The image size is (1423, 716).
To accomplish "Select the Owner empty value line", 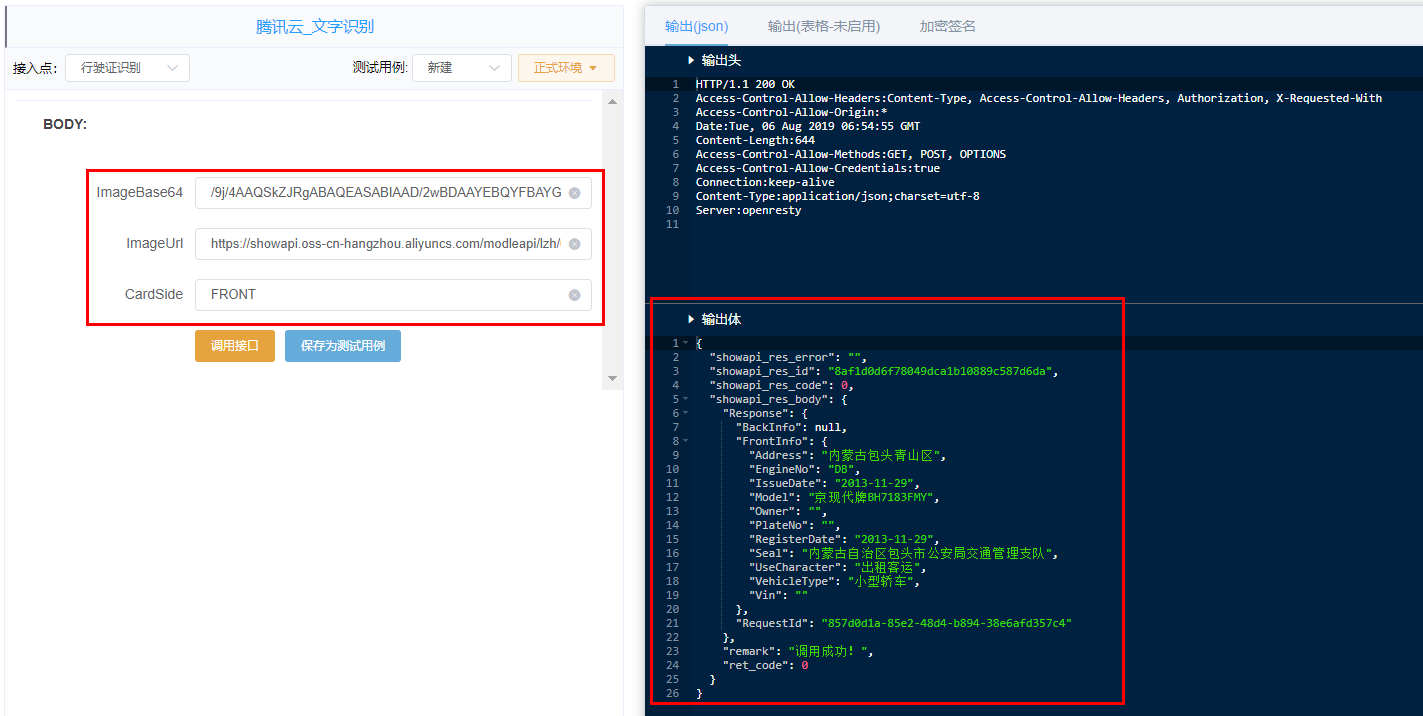I will coord(788,511).
